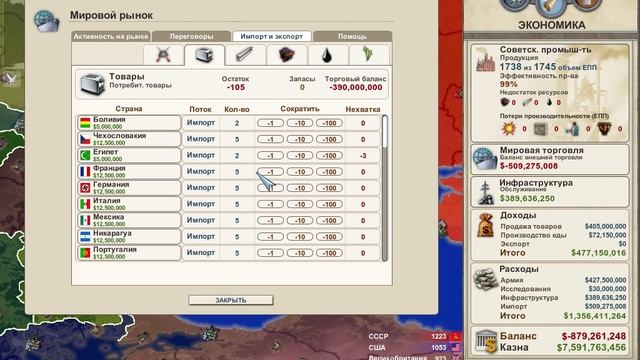This screenshot has height=360, width=640.
Task: Click the Mexico flag icon
Action: pyautogui.click(x=85, y=220)
